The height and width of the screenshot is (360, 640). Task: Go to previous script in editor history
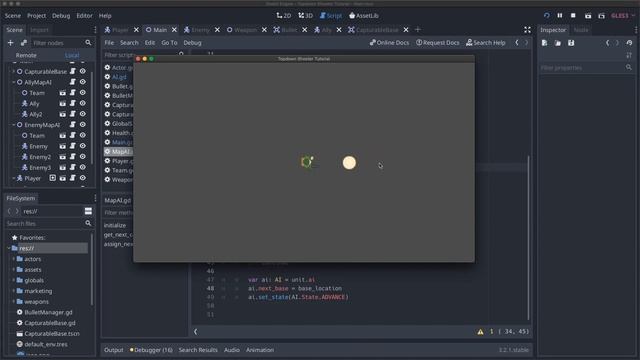[517, 42]
